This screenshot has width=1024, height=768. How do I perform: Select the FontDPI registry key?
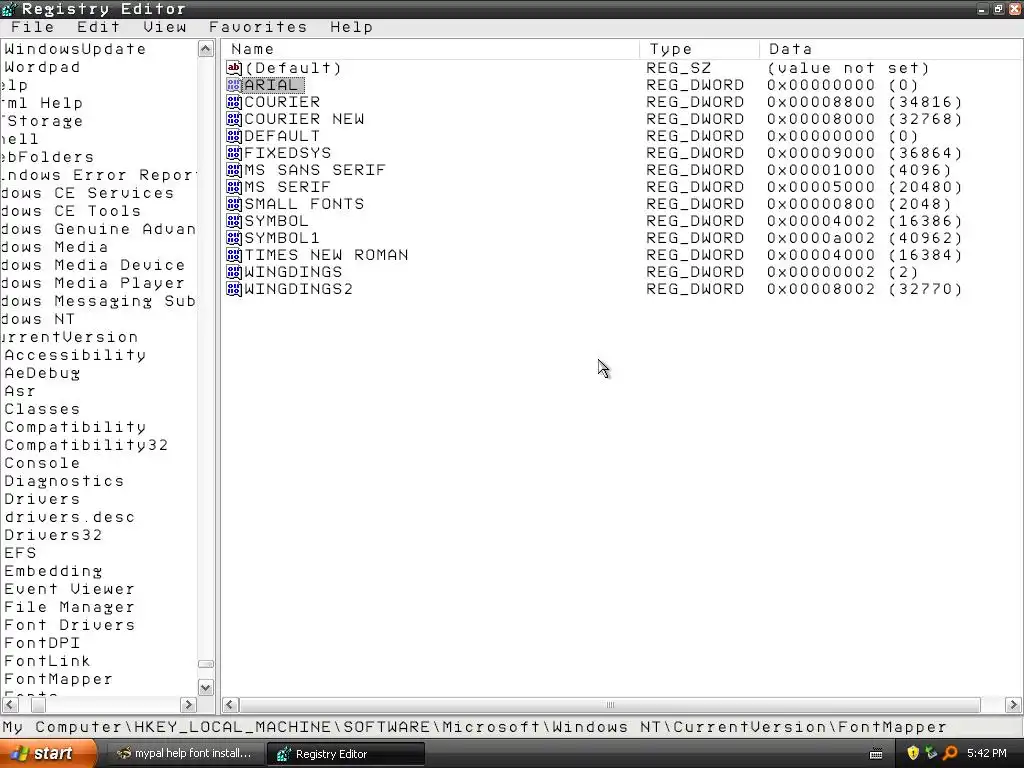click(x=42, y=643)
